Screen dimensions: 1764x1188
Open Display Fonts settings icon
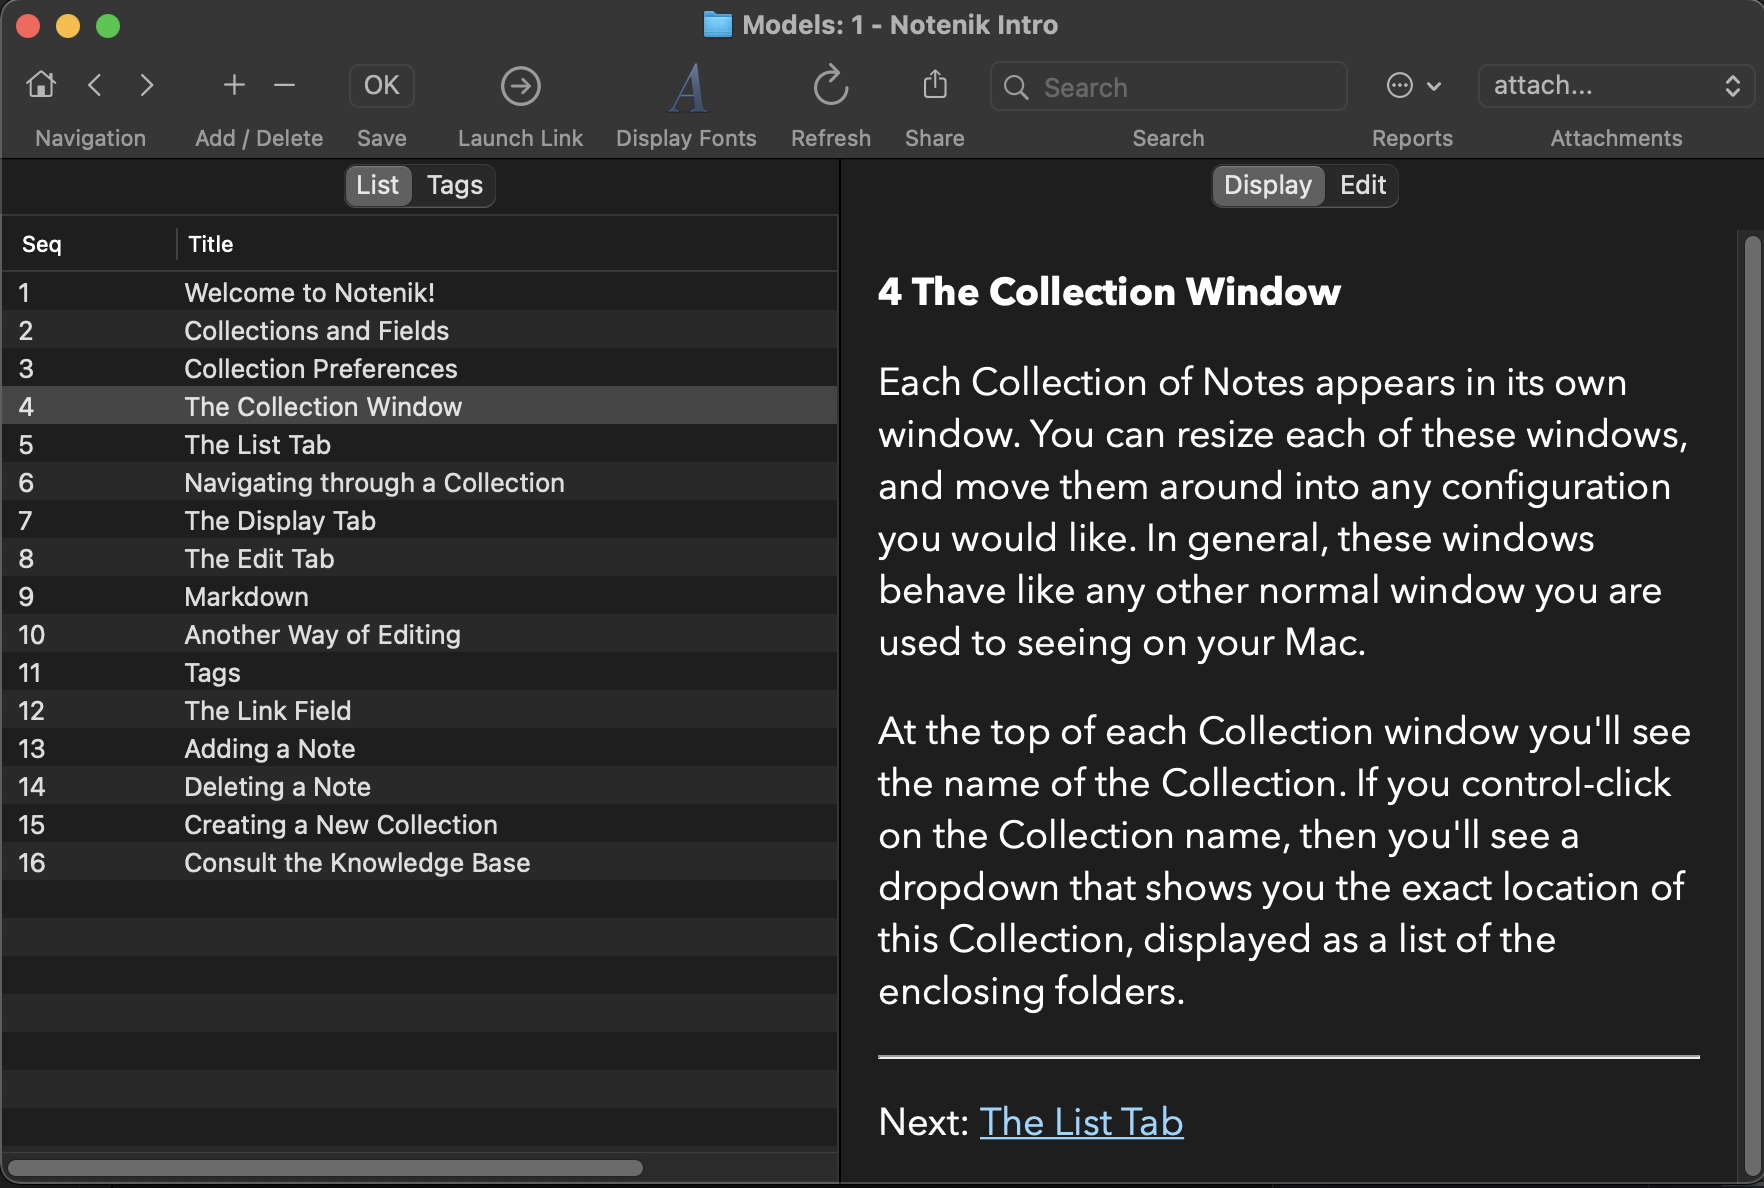point(687,87)
